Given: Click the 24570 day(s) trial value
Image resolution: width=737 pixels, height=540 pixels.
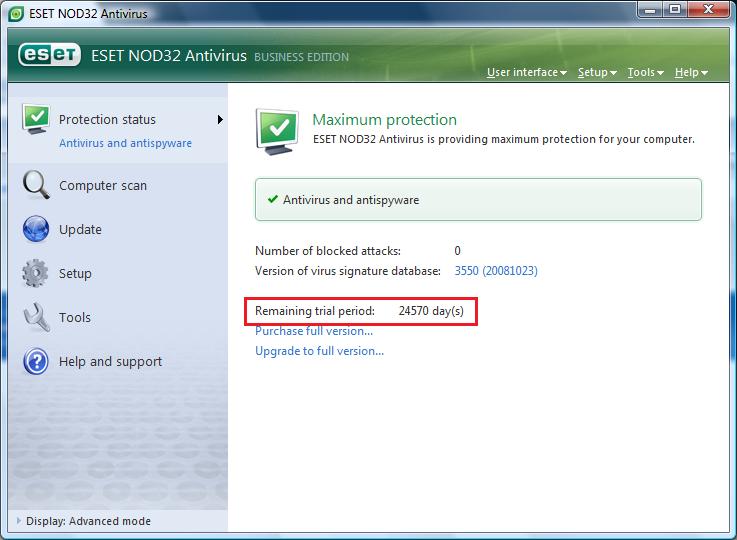Looking at the screenshot, I should 431,311.
